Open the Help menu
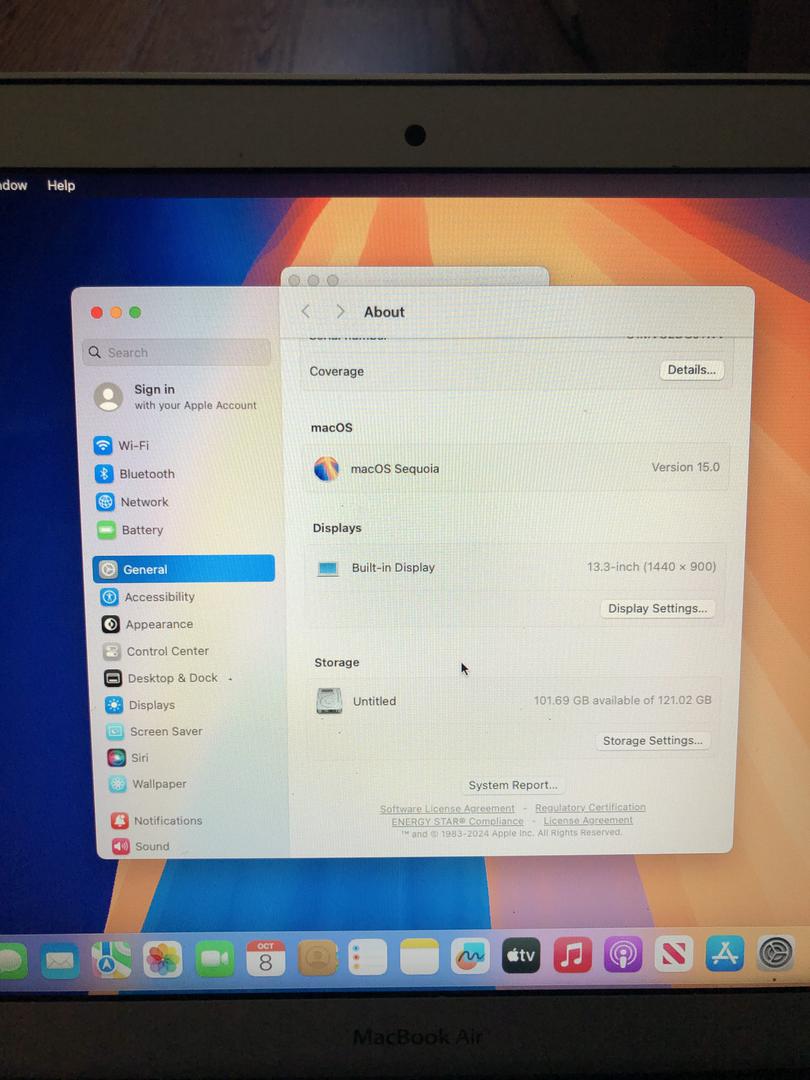Screen dimensions: 810x1080 pyautogui.click(x=61, y=185)
